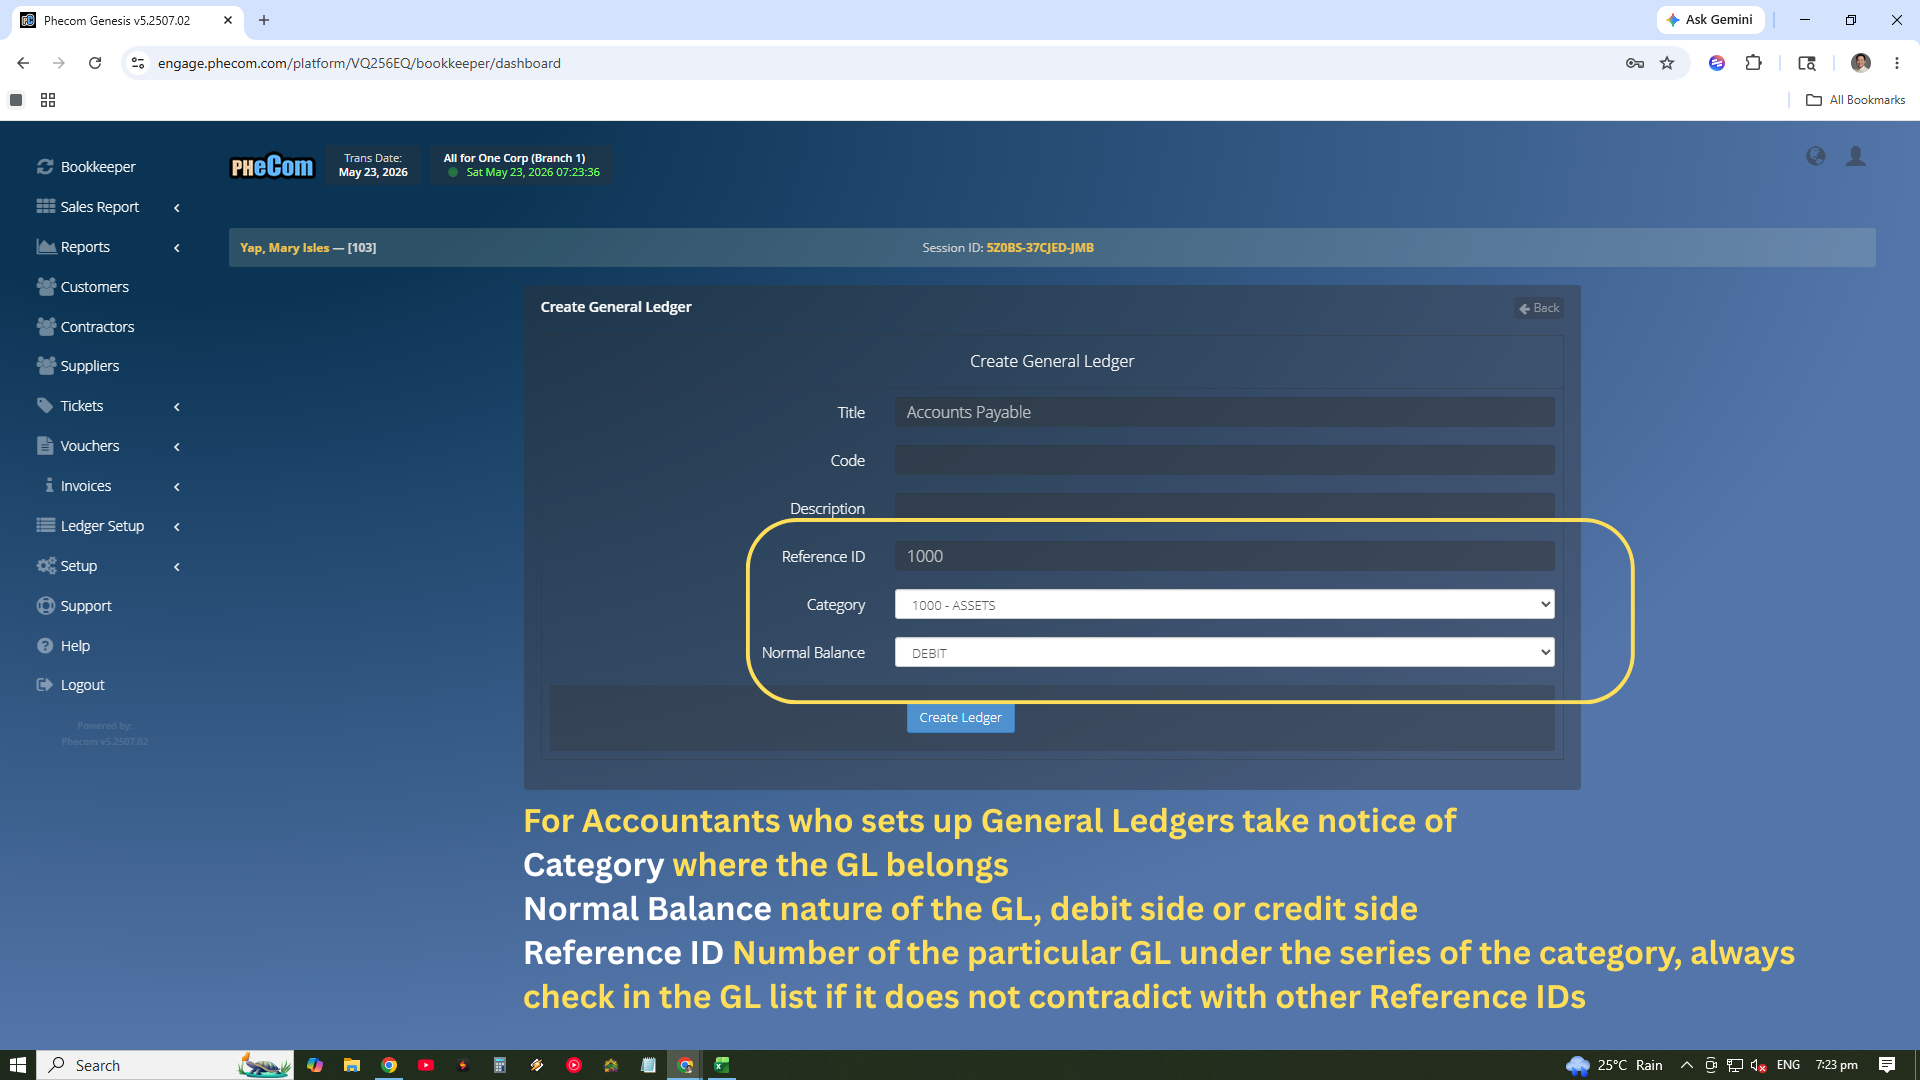1920x1080 pixels.
Task: Click the apps grid icon in bookmarks bar
Action: coord(48,100)
